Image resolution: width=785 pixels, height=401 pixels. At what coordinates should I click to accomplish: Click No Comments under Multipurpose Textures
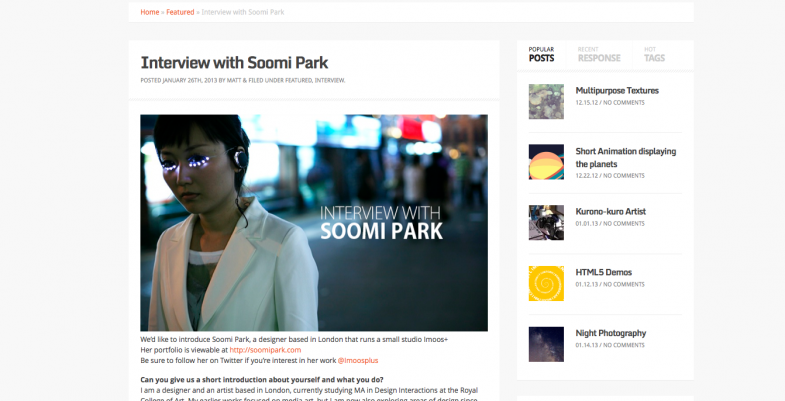(x=623, y=102)
